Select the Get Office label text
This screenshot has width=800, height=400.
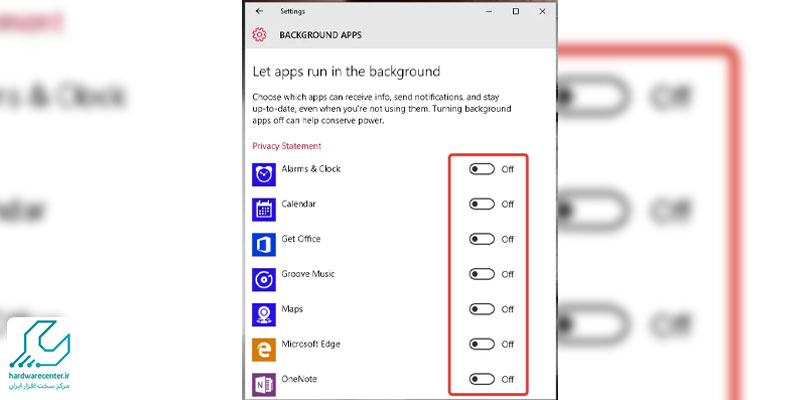point(301,239)
